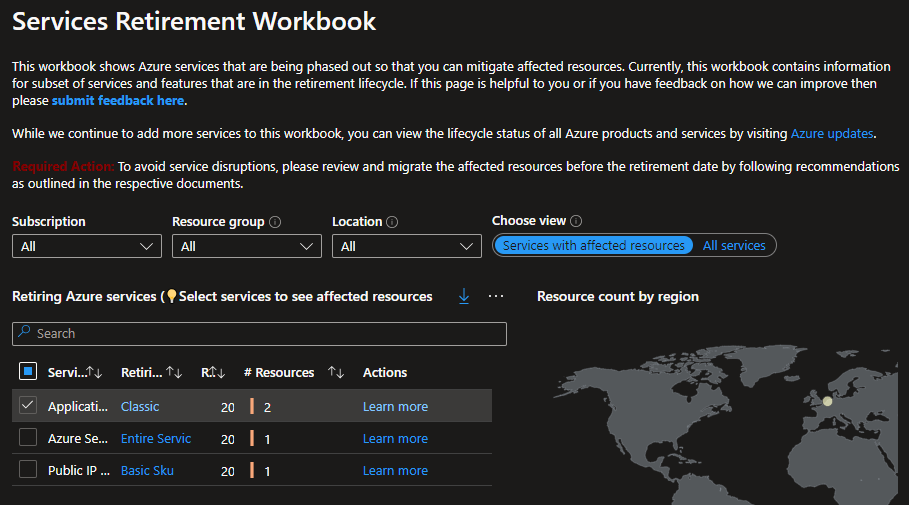Click the Public IP ... service name cell
The height and width of the screenshot is (505, 909).
click(79, 470)
